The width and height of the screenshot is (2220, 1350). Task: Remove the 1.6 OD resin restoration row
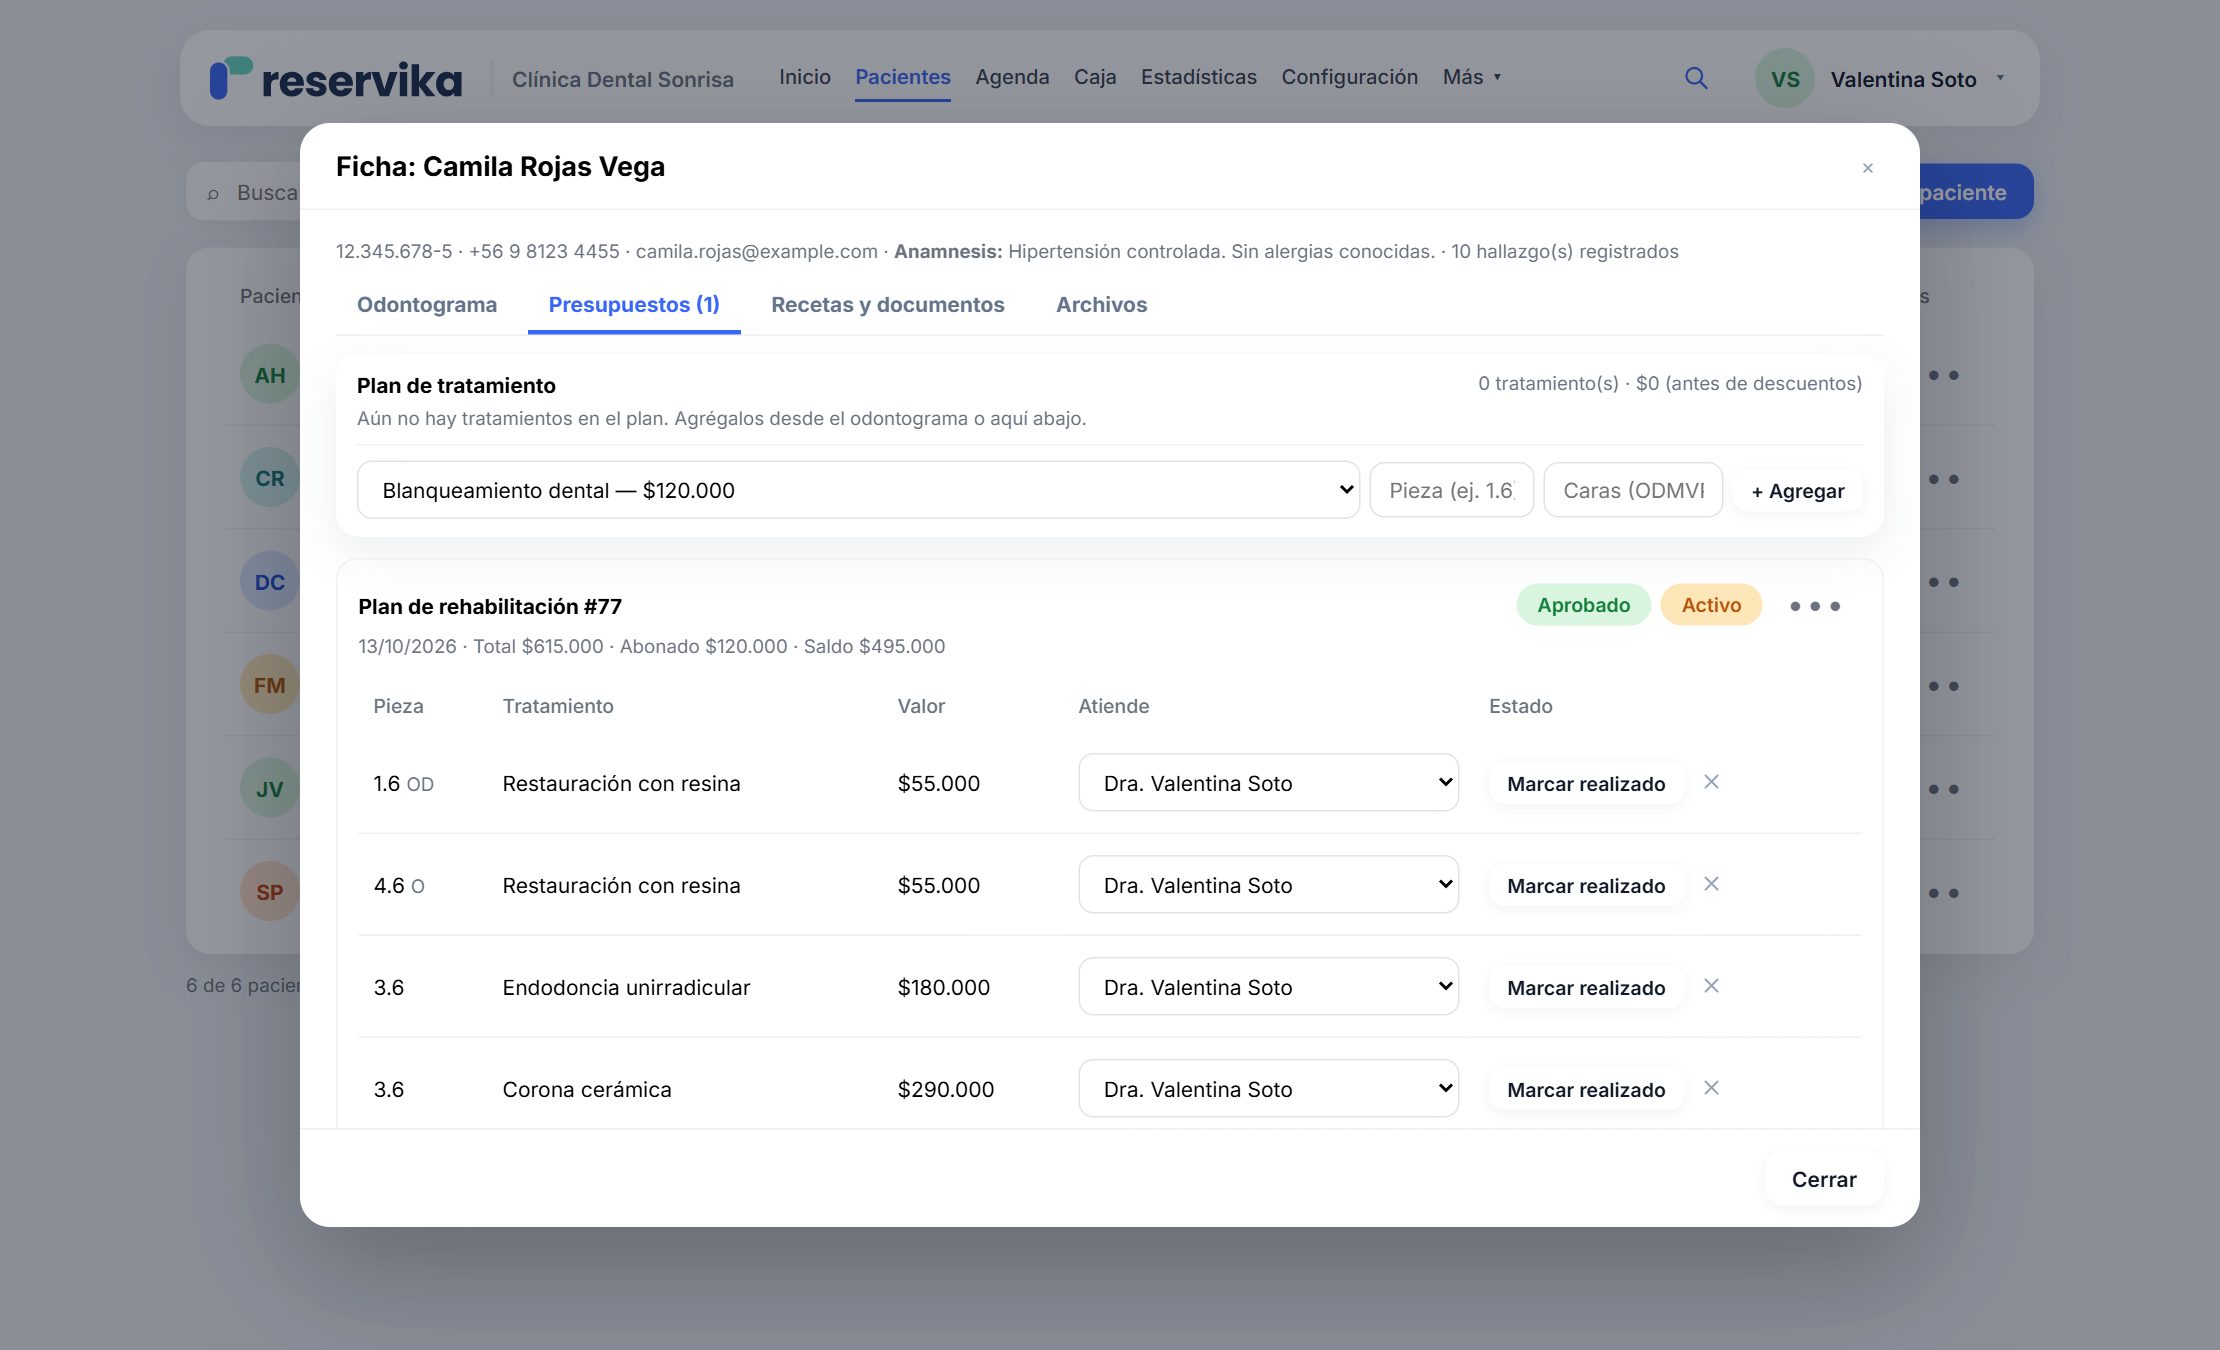1711,782
